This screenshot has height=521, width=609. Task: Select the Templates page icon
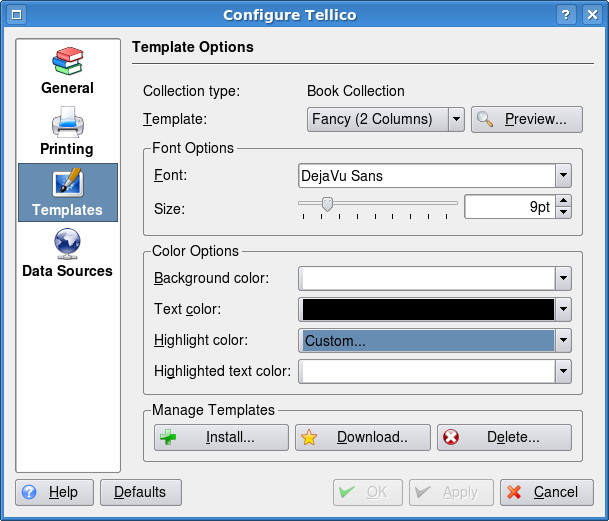tap(68, 182)
